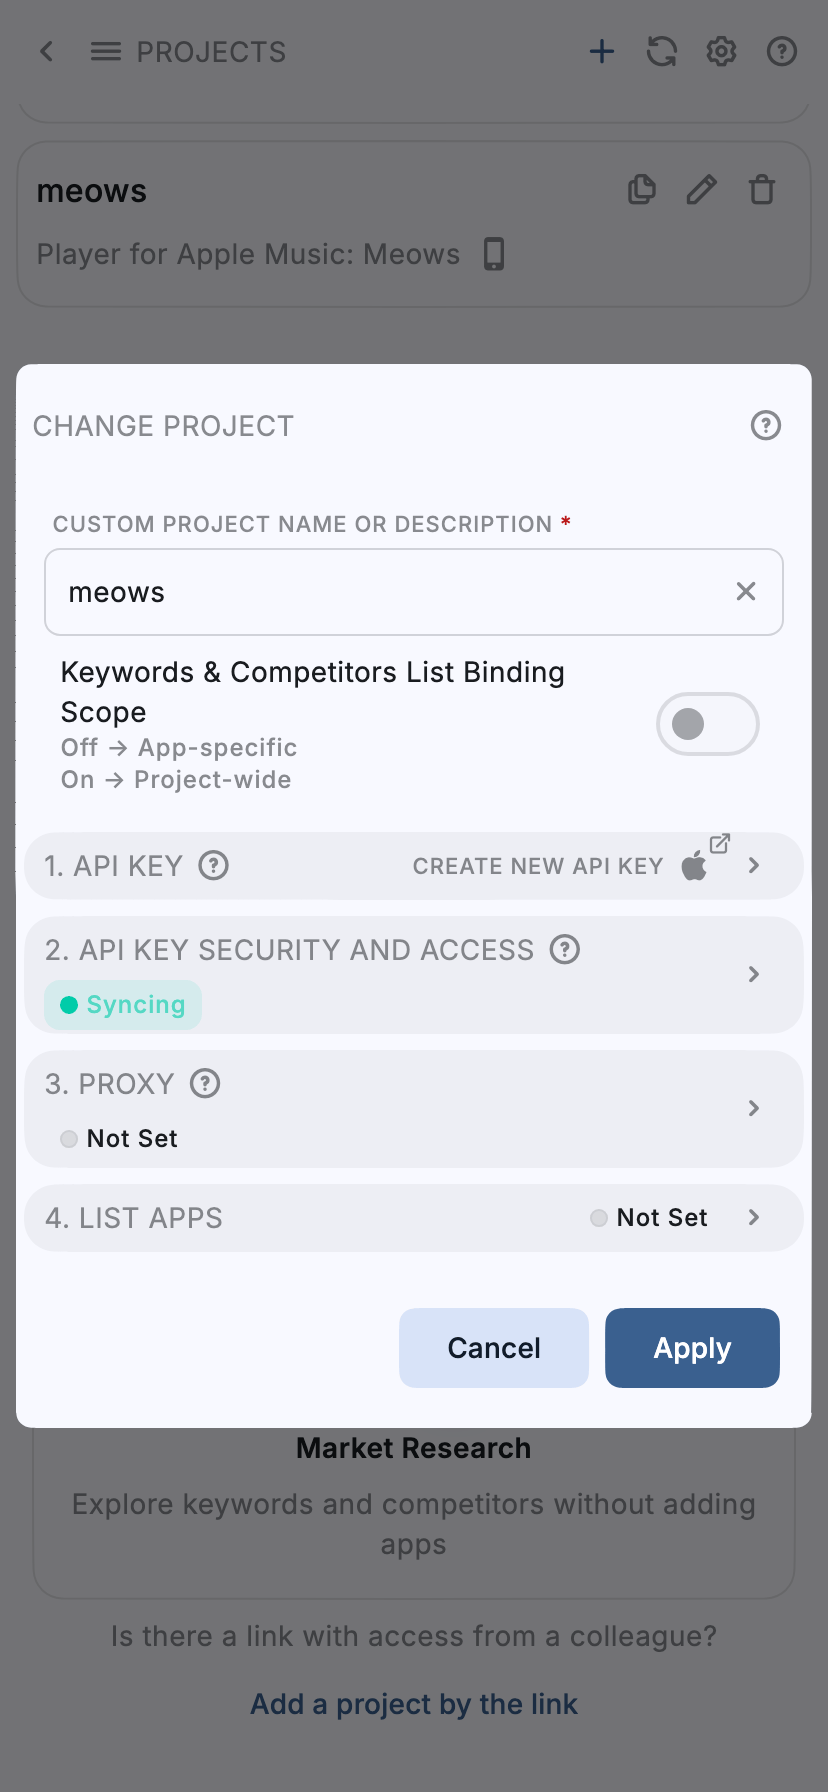Expand the API KEY section chevron

tap(754, 865)
